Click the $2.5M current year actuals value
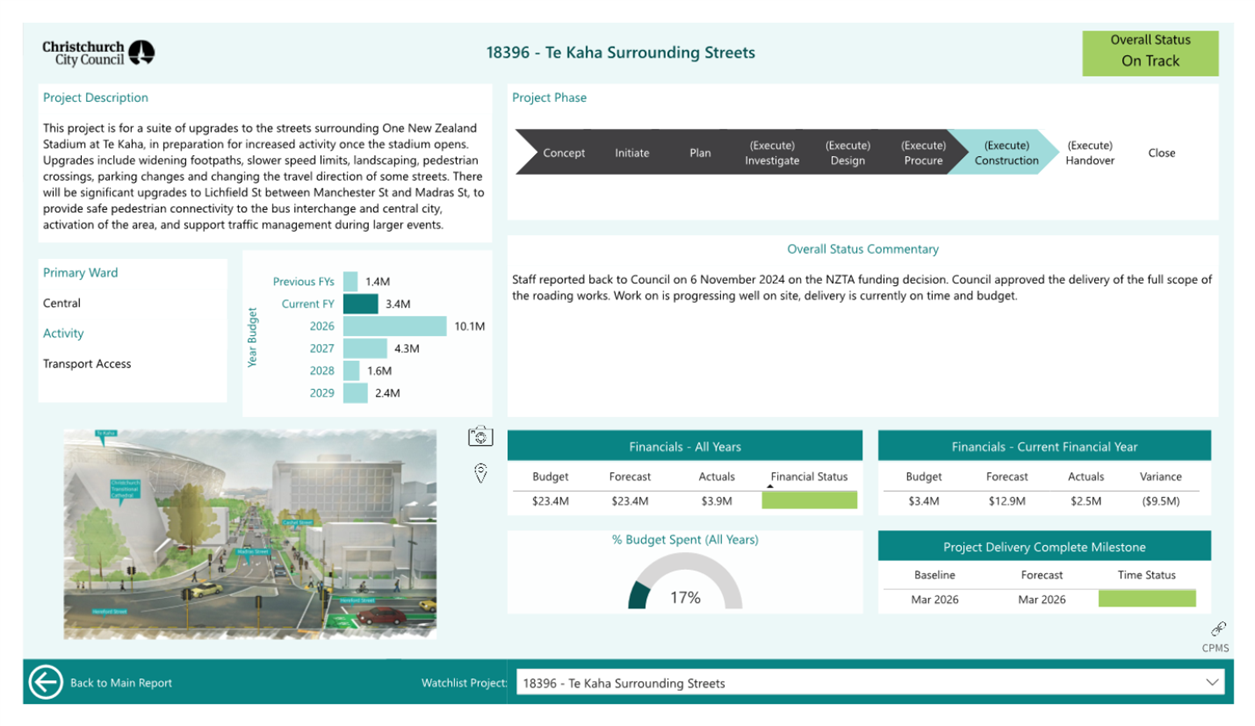Screen dimensions: 1255x726 (1086, 501)
